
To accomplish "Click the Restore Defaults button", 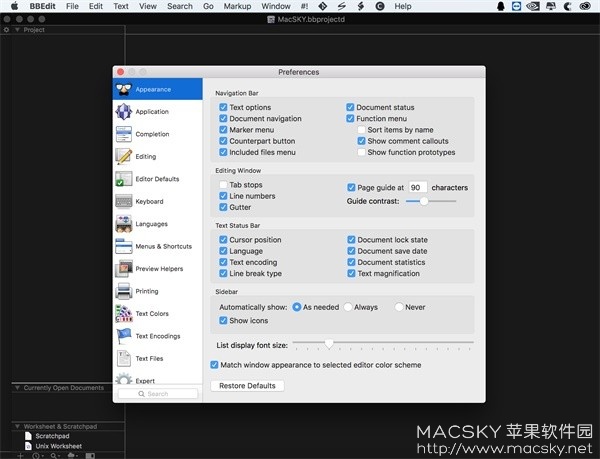I will click(247, 386).
